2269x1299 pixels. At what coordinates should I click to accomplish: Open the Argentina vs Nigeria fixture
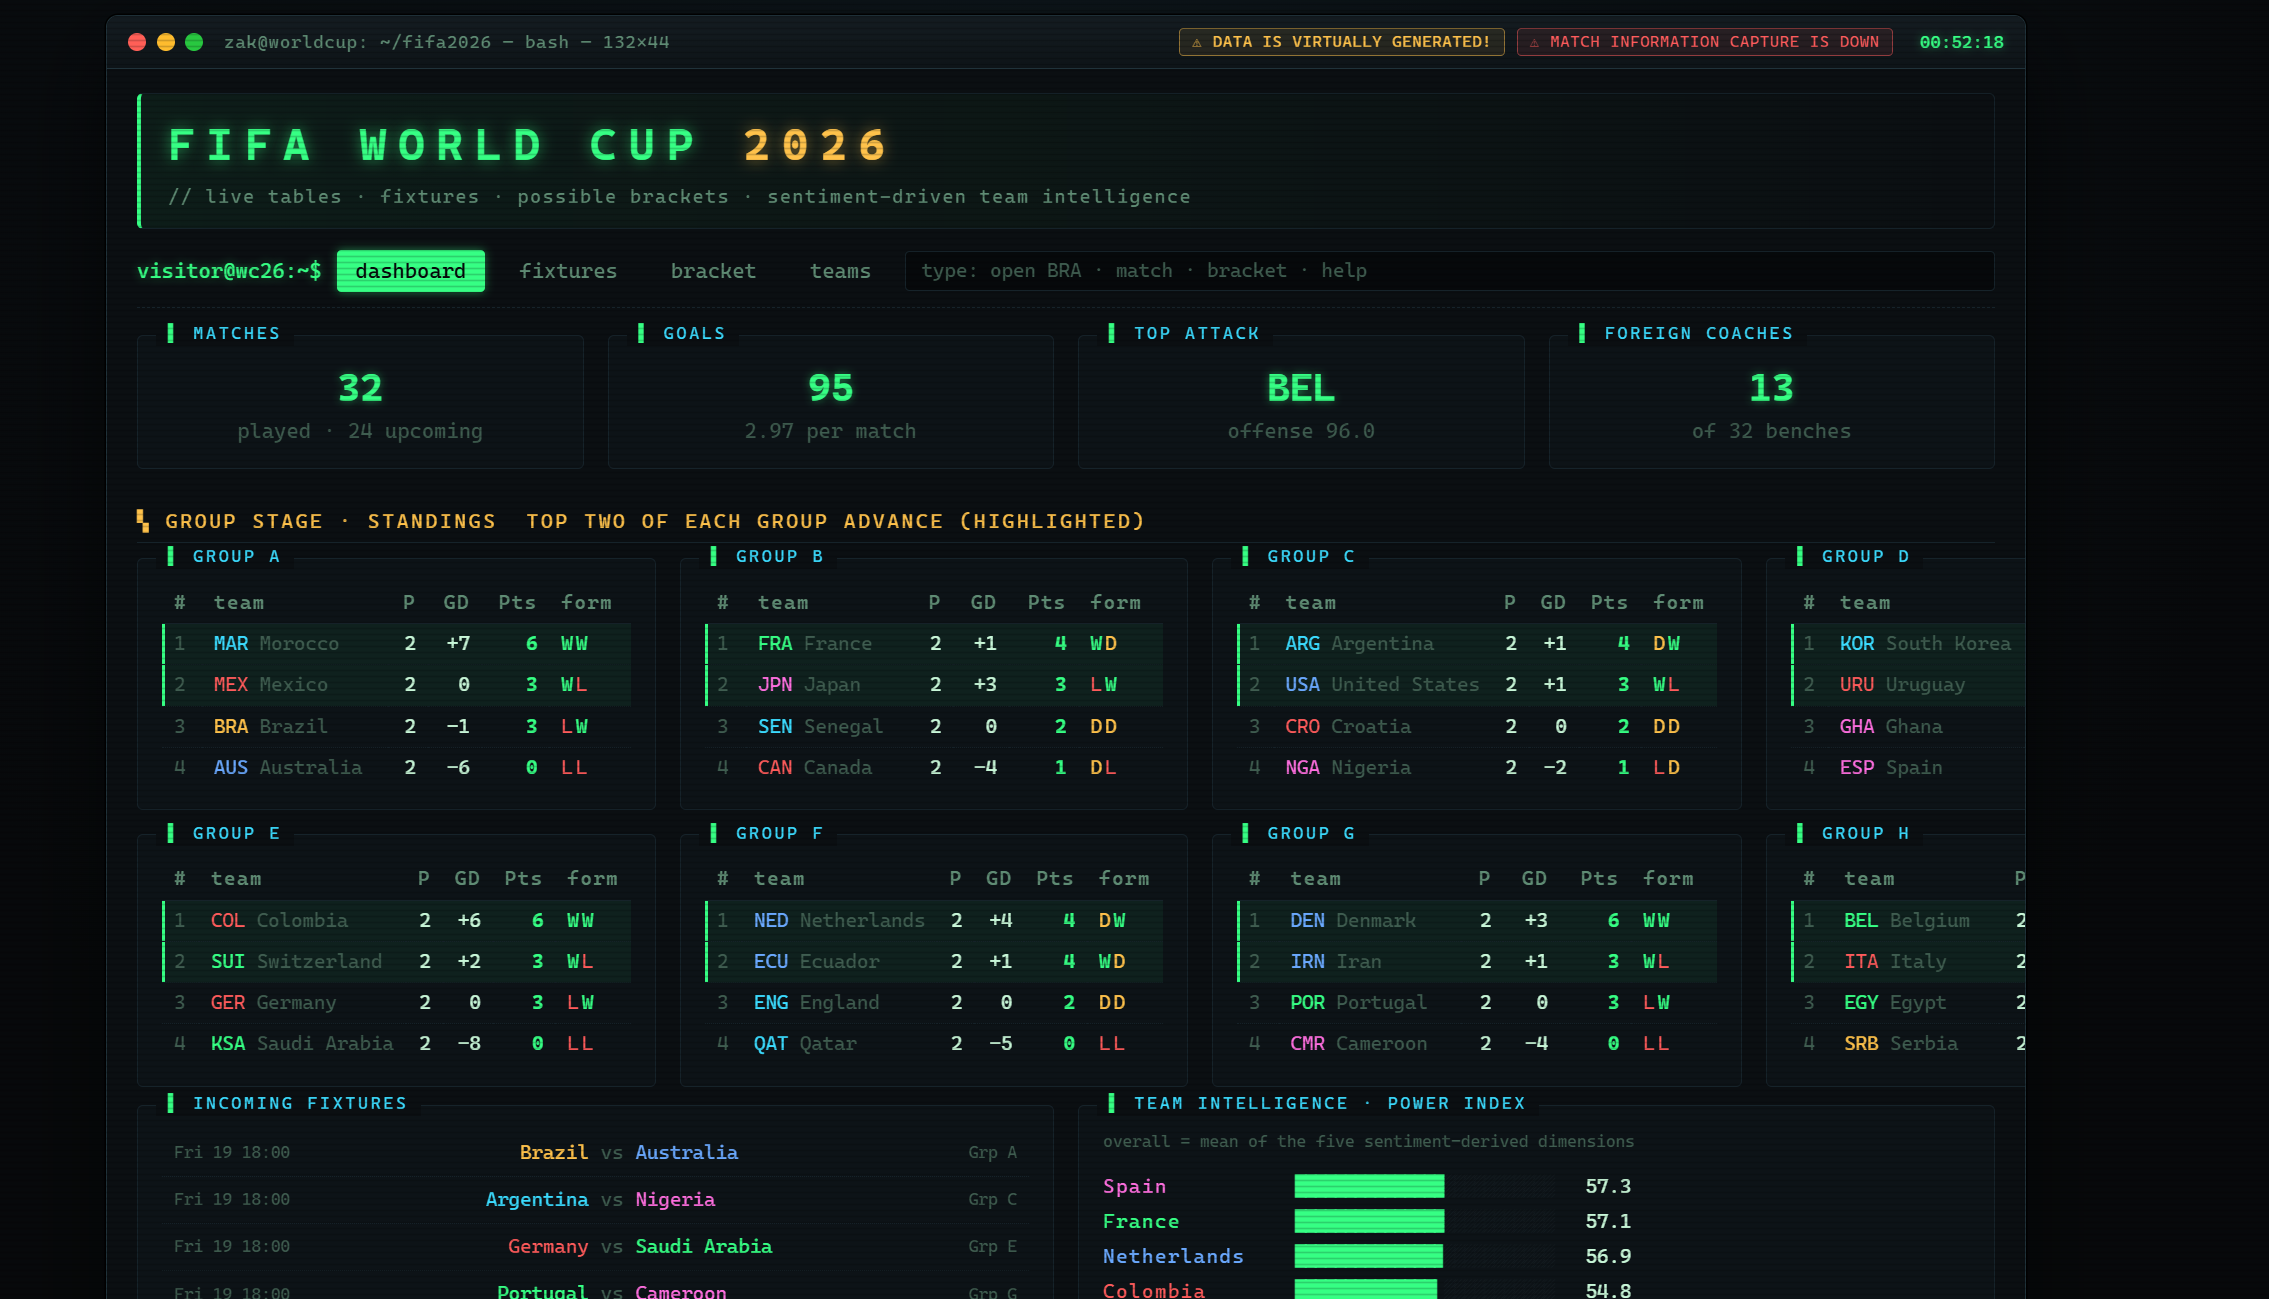595,1200
